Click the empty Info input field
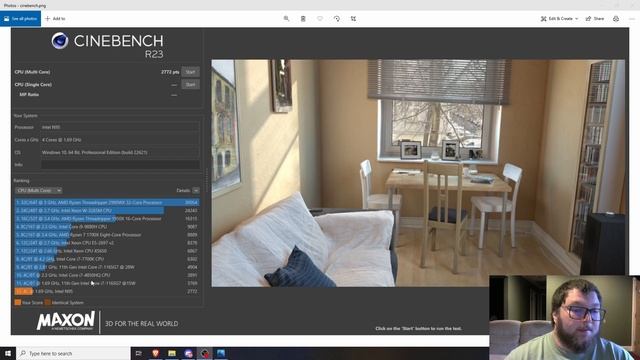The width and height of the screenshot is (640, 360). click(120, 164)
